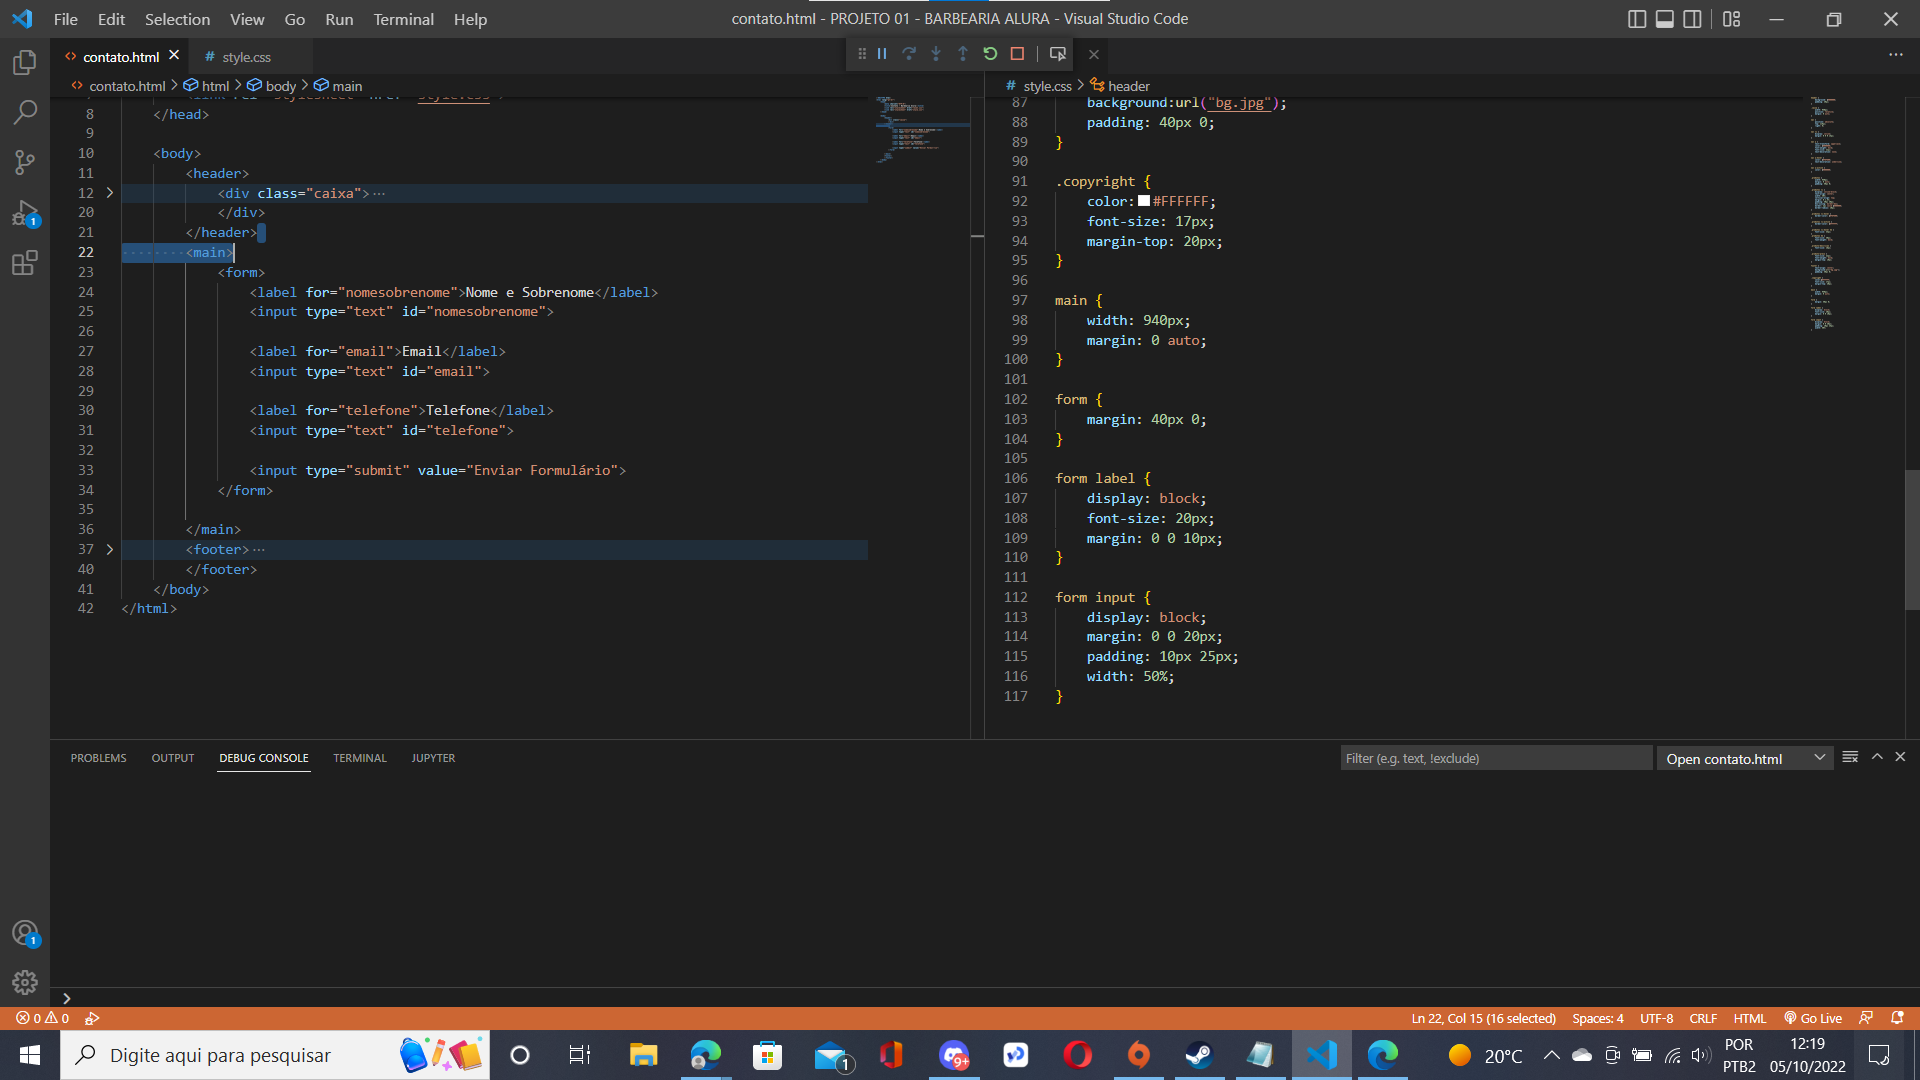Select HTML language mode
The height and width of the screenshot is (1080, 1920).
click(1749, 1018)
